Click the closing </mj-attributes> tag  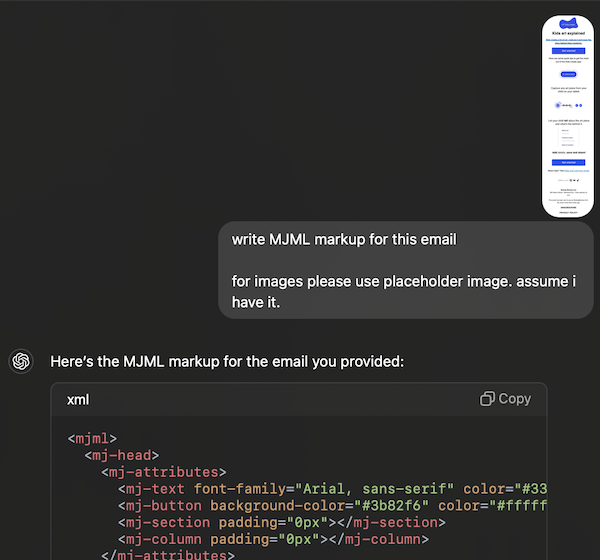[167, 555]
